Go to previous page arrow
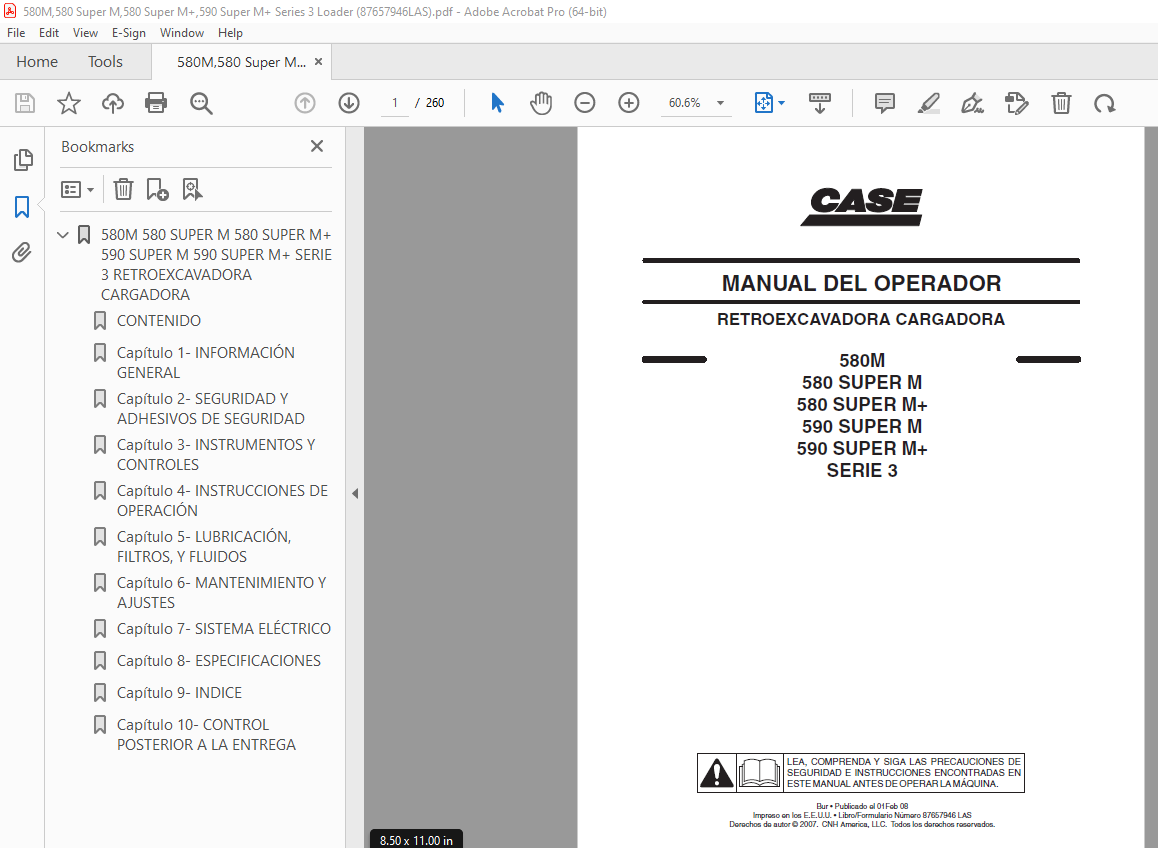The height and width of the screenshot is (848, 1158). [x=305, y=103]
